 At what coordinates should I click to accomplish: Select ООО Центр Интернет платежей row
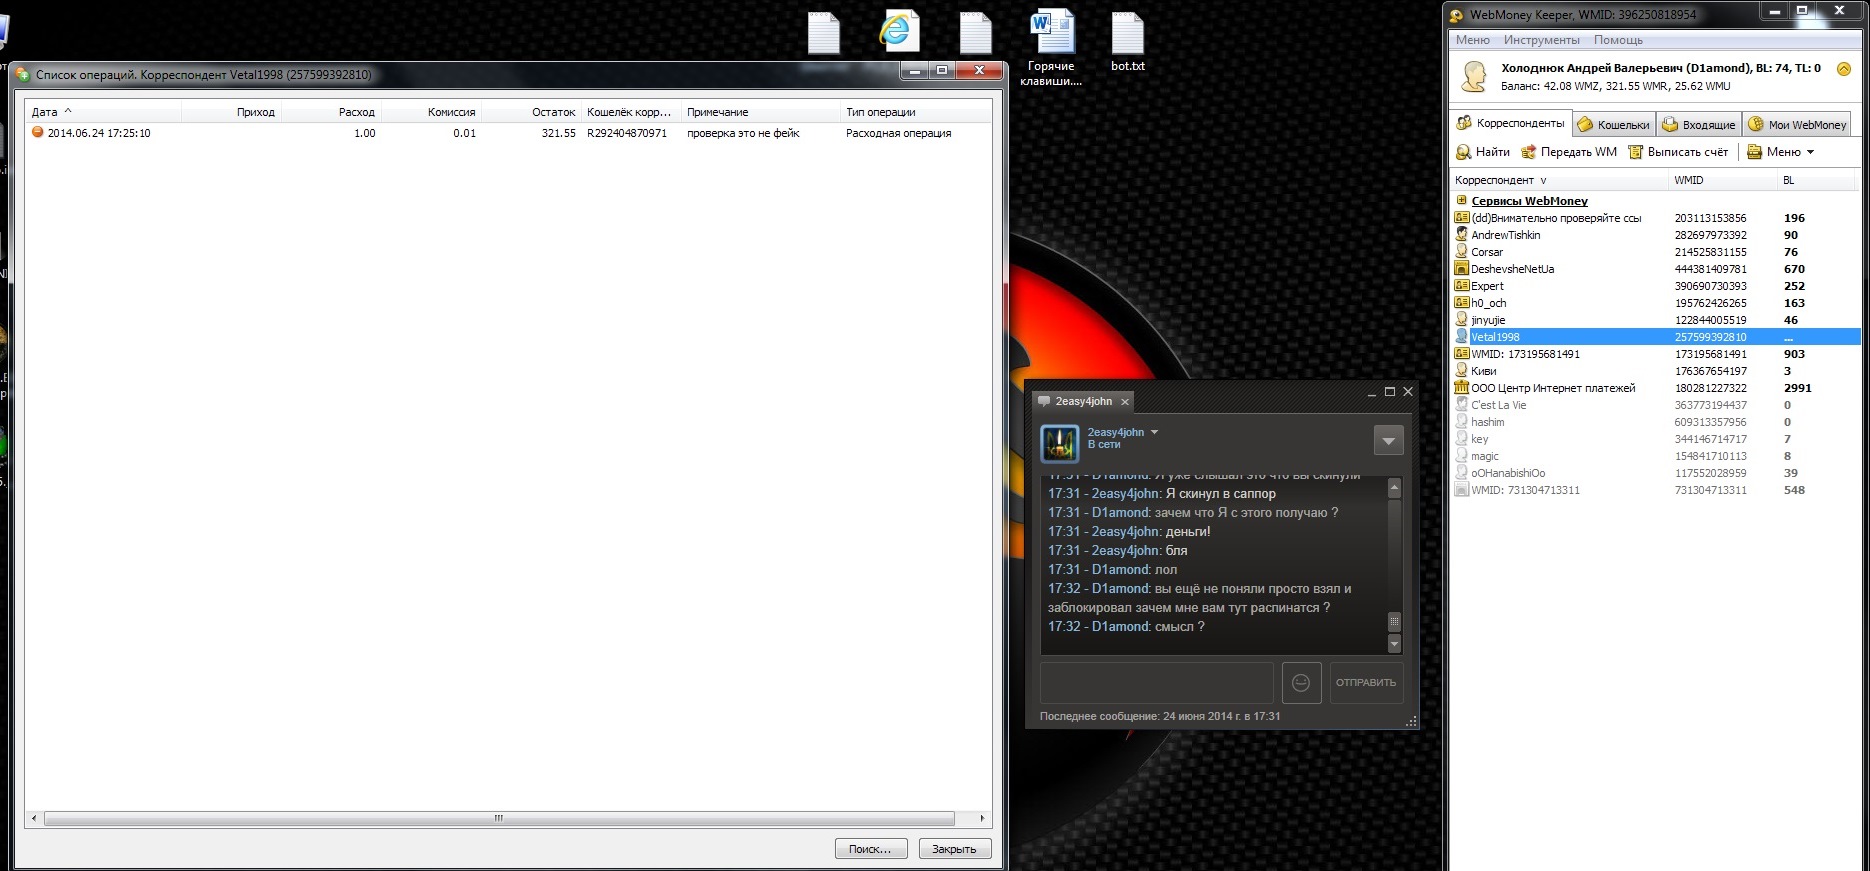click(x=1655, y=388)
